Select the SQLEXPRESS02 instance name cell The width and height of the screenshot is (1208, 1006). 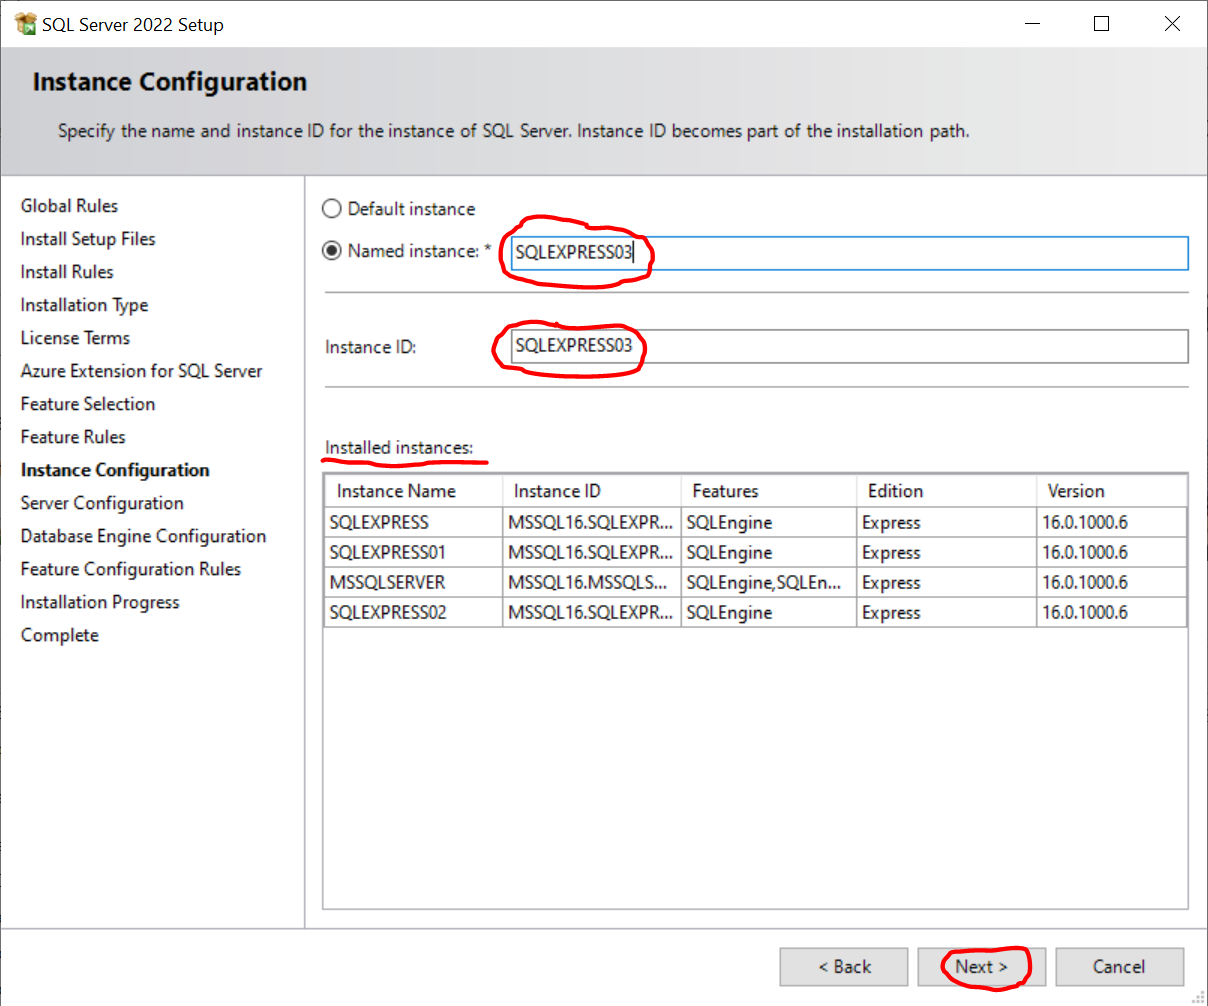[x=413, y=612]
